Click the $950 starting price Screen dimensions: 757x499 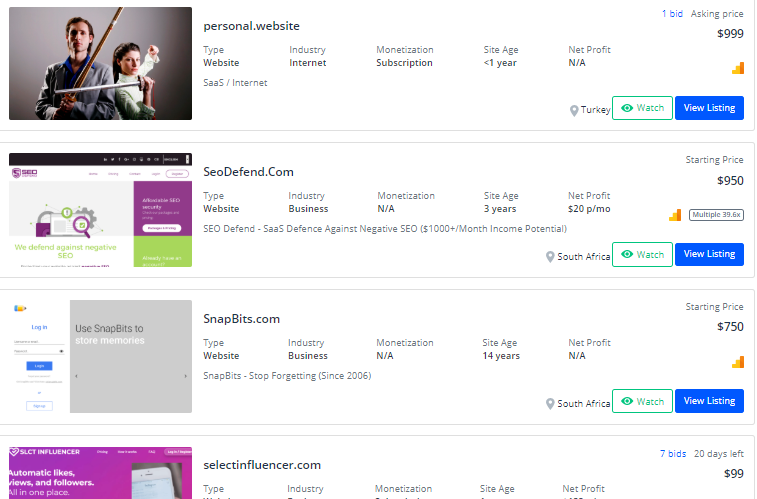(730, 180)
